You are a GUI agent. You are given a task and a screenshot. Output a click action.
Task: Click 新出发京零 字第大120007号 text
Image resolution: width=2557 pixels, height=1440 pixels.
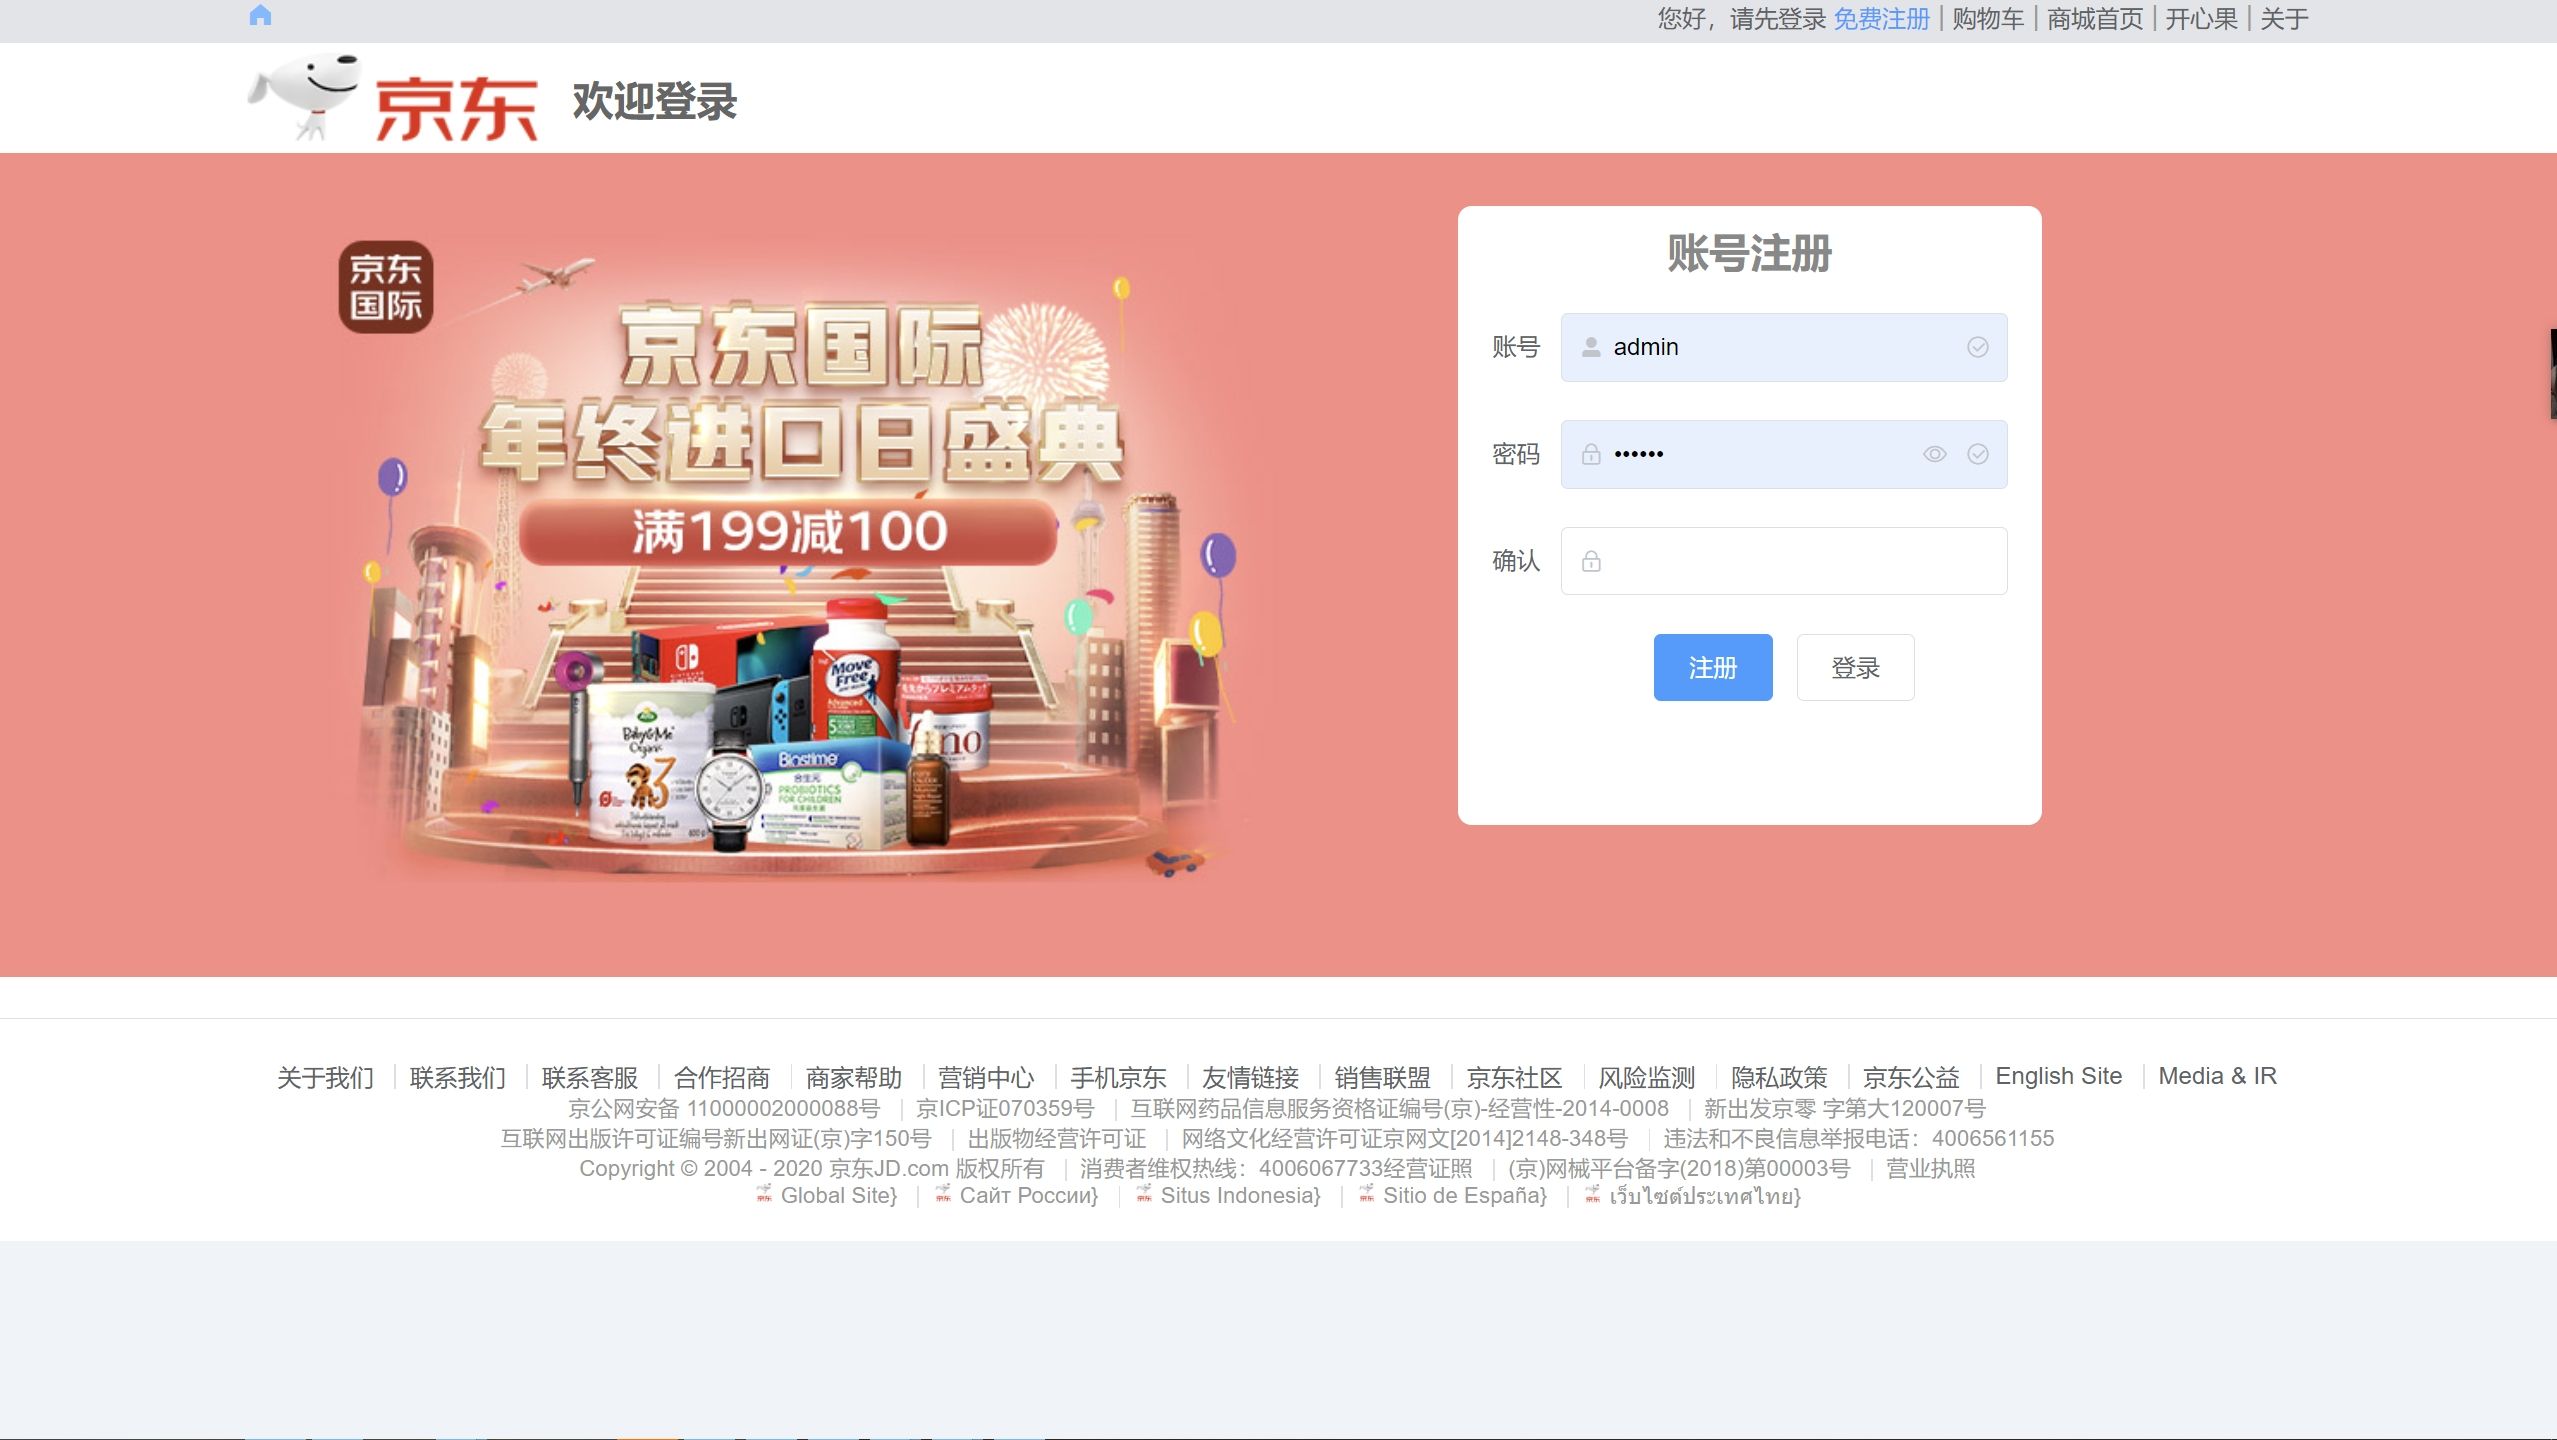point(1844,1108)
